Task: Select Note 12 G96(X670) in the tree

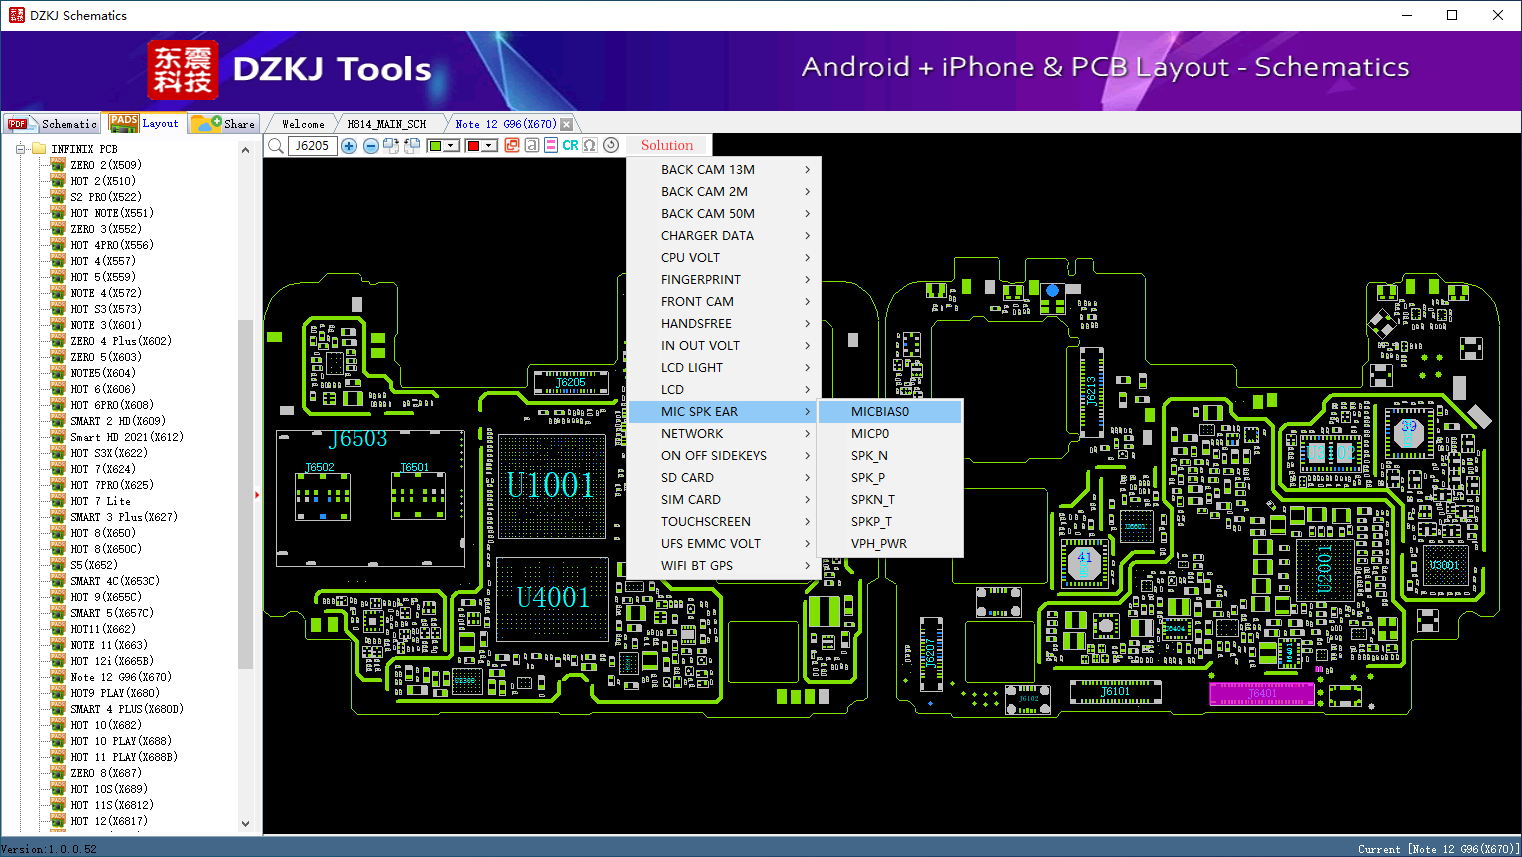Action: tap(121, 677)
